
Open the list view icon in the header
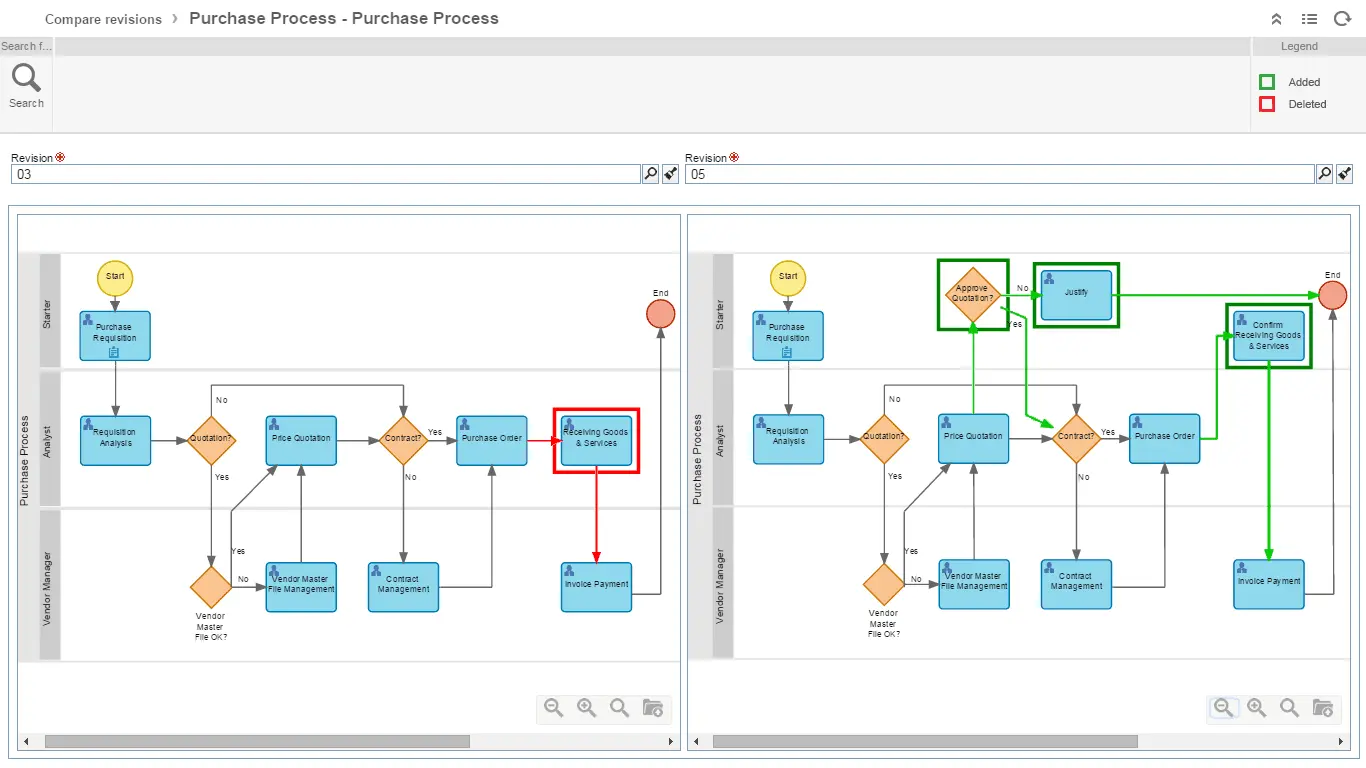tap(1310, 18)
